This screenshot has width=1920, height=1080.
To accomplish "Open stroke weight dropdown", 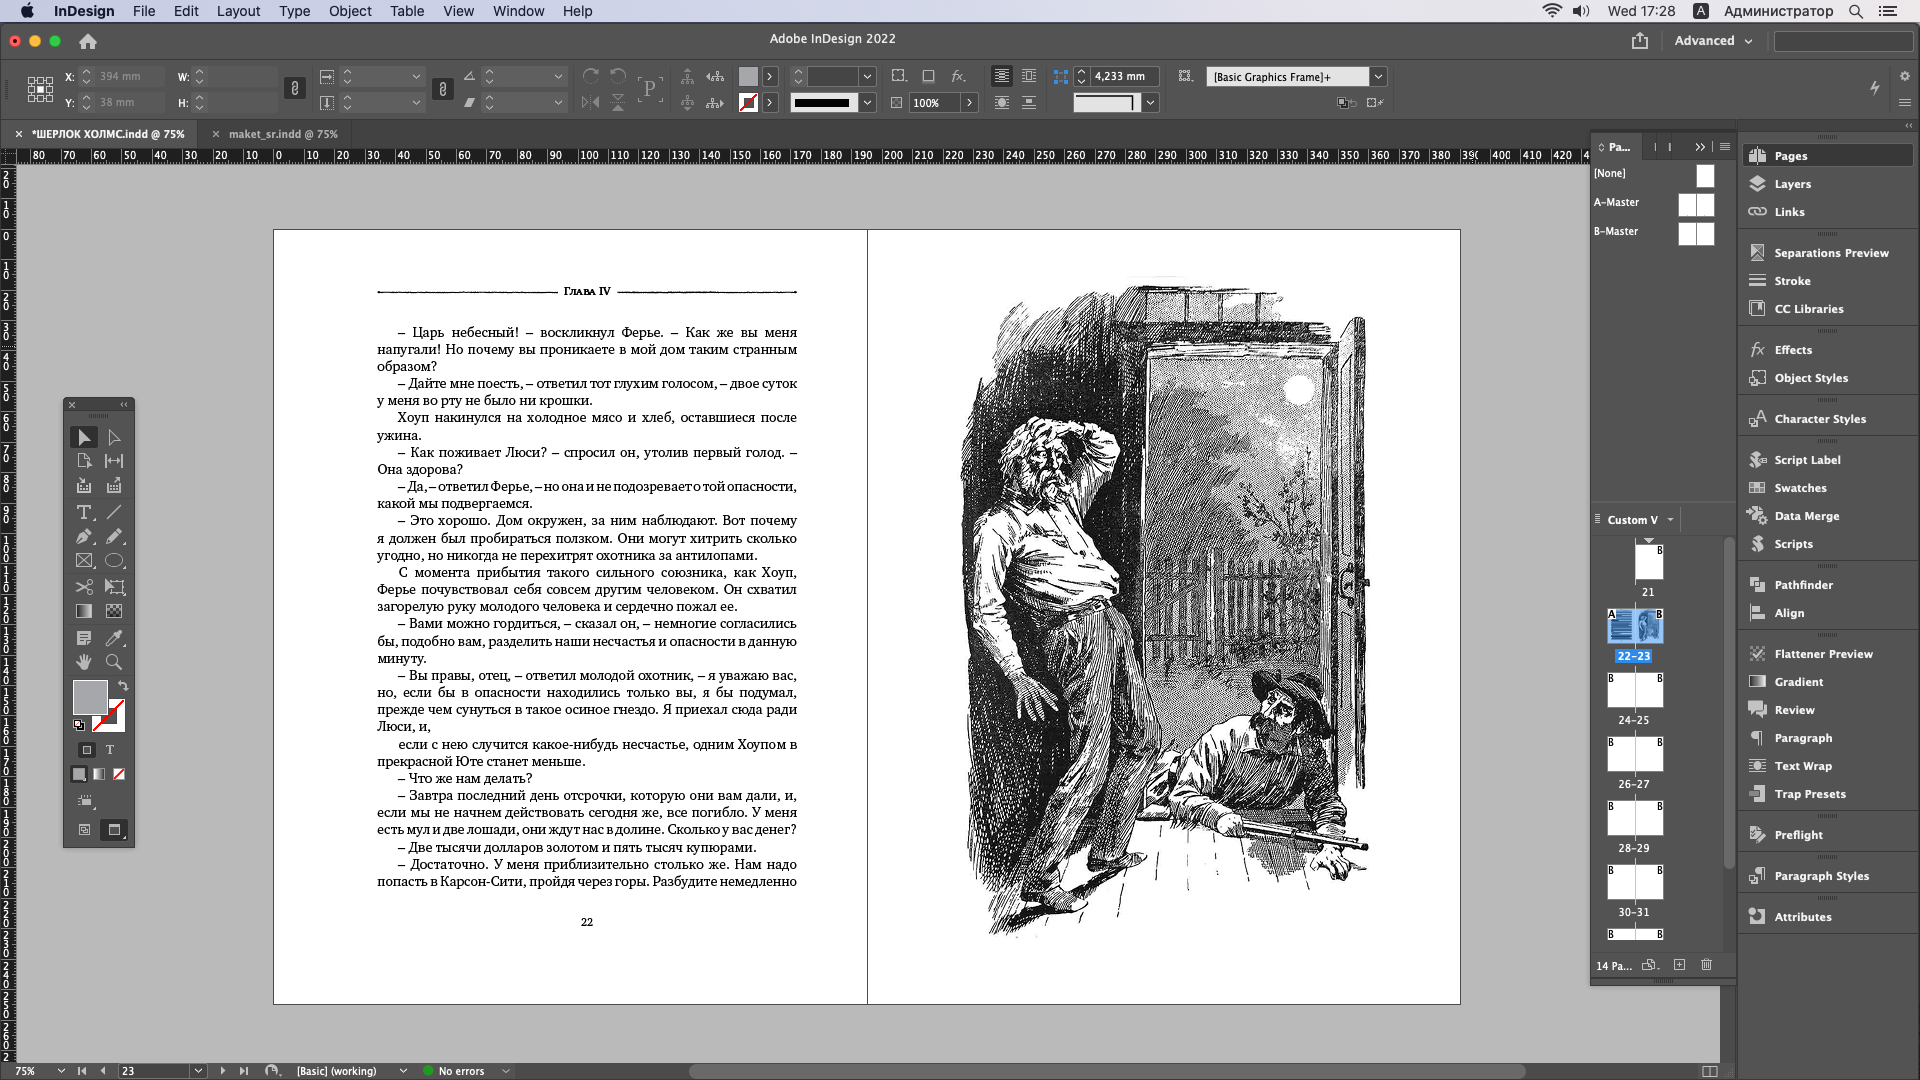I will tap(867, 77).
